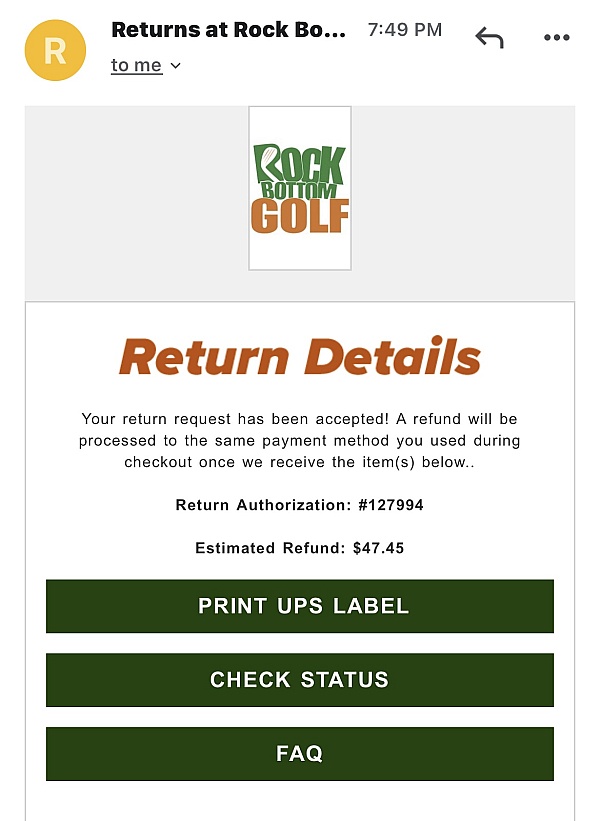Expand recipient details via "to me" chevron
The width and height of the screenshot is (600, 821).
[176, 66]
